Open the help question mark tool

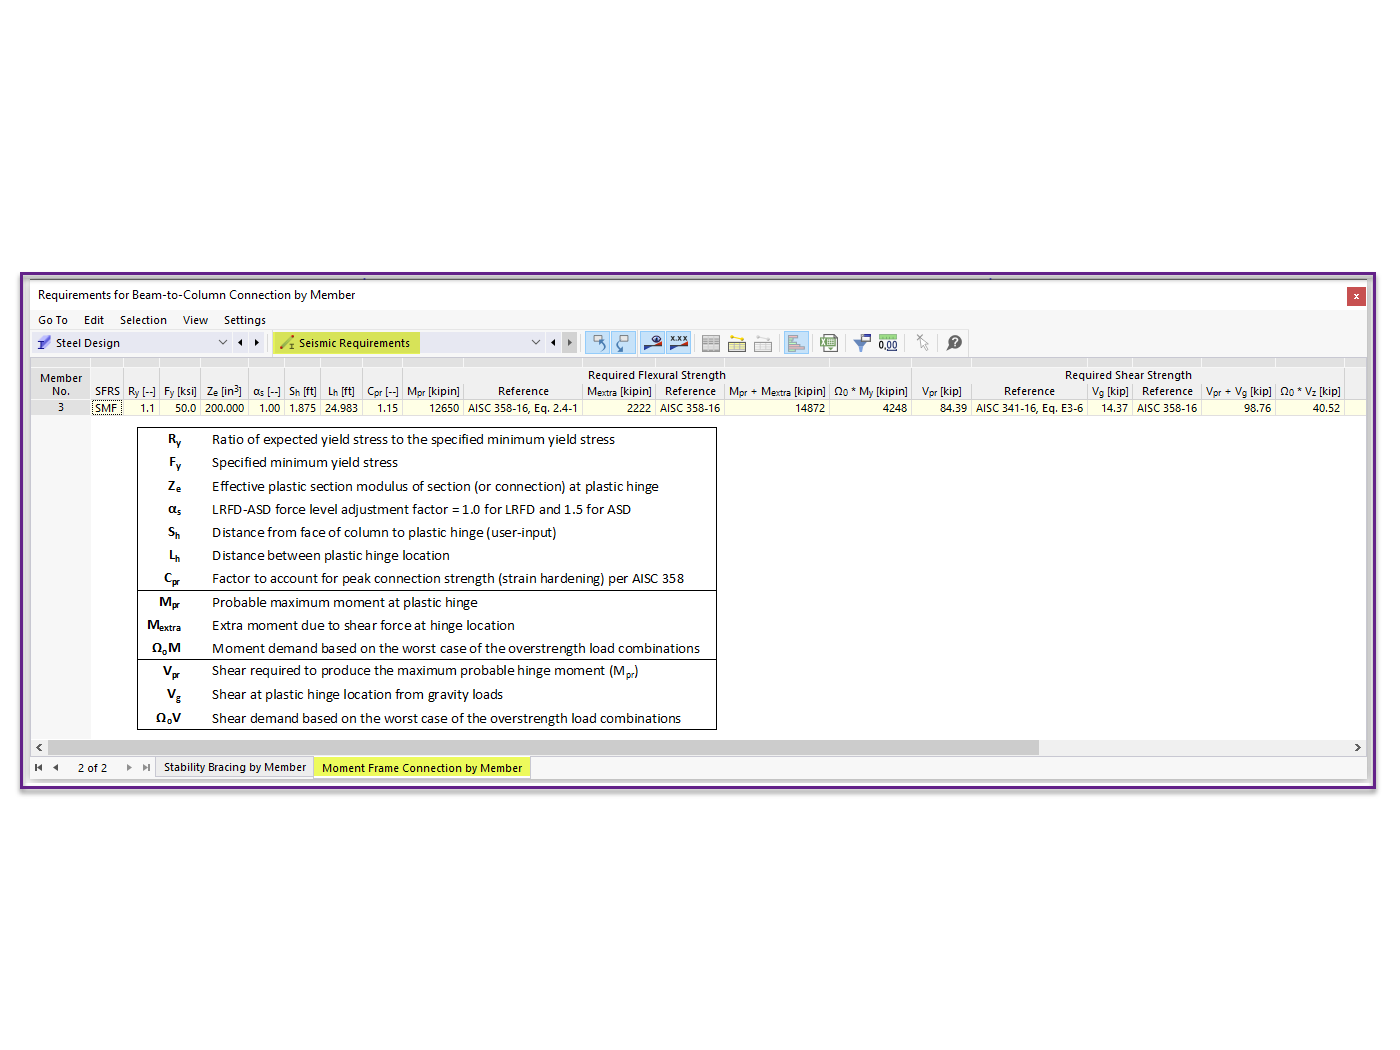point(954,342)
